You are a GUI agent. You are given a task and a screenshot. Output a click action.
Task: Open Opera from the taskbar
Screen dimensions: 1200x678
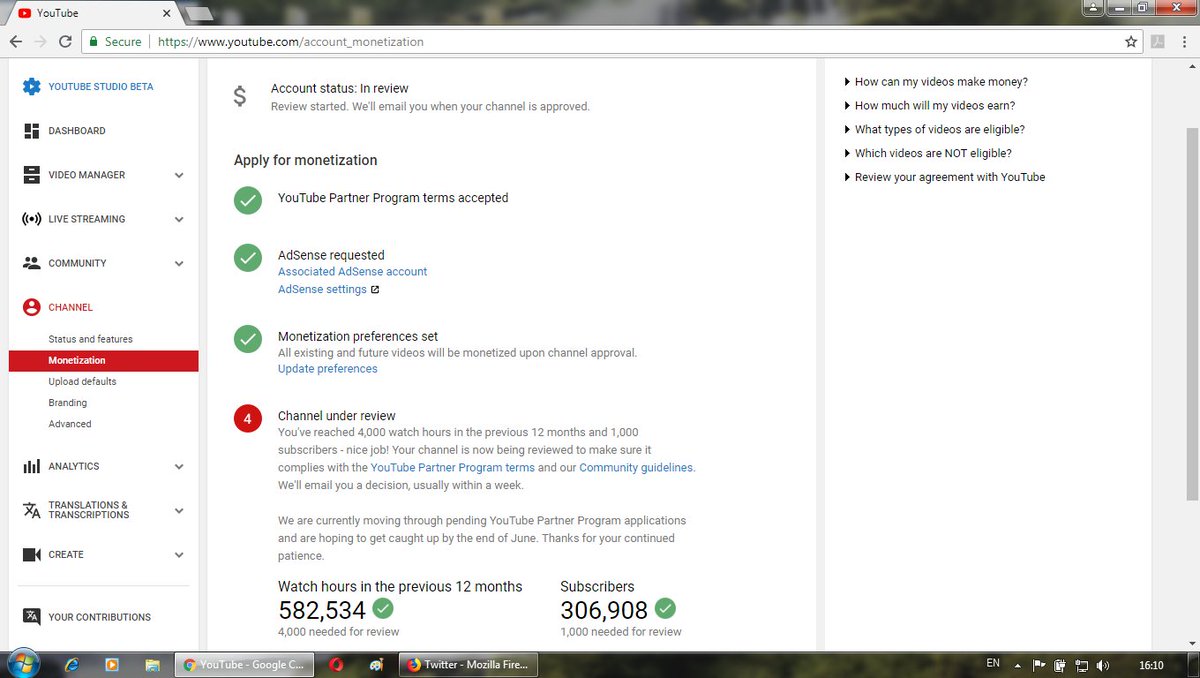337,665
